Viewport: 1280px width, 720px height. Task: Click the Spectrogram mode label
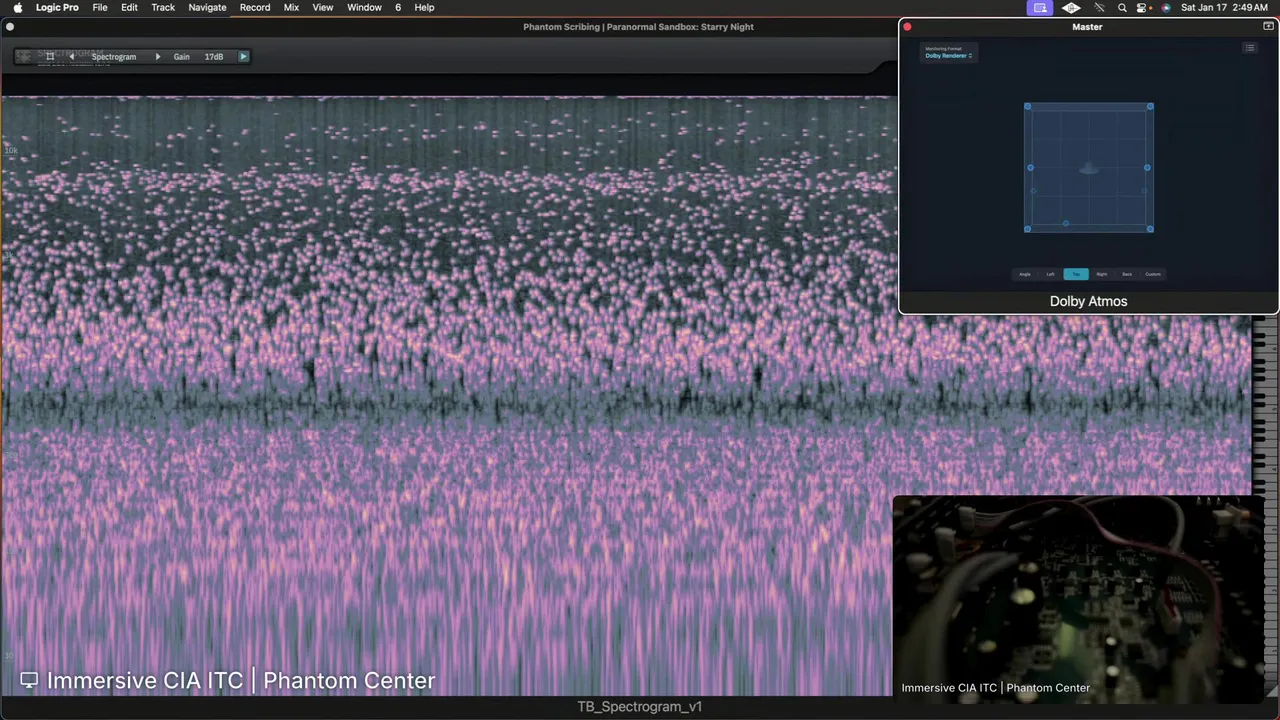click(114, 57)
